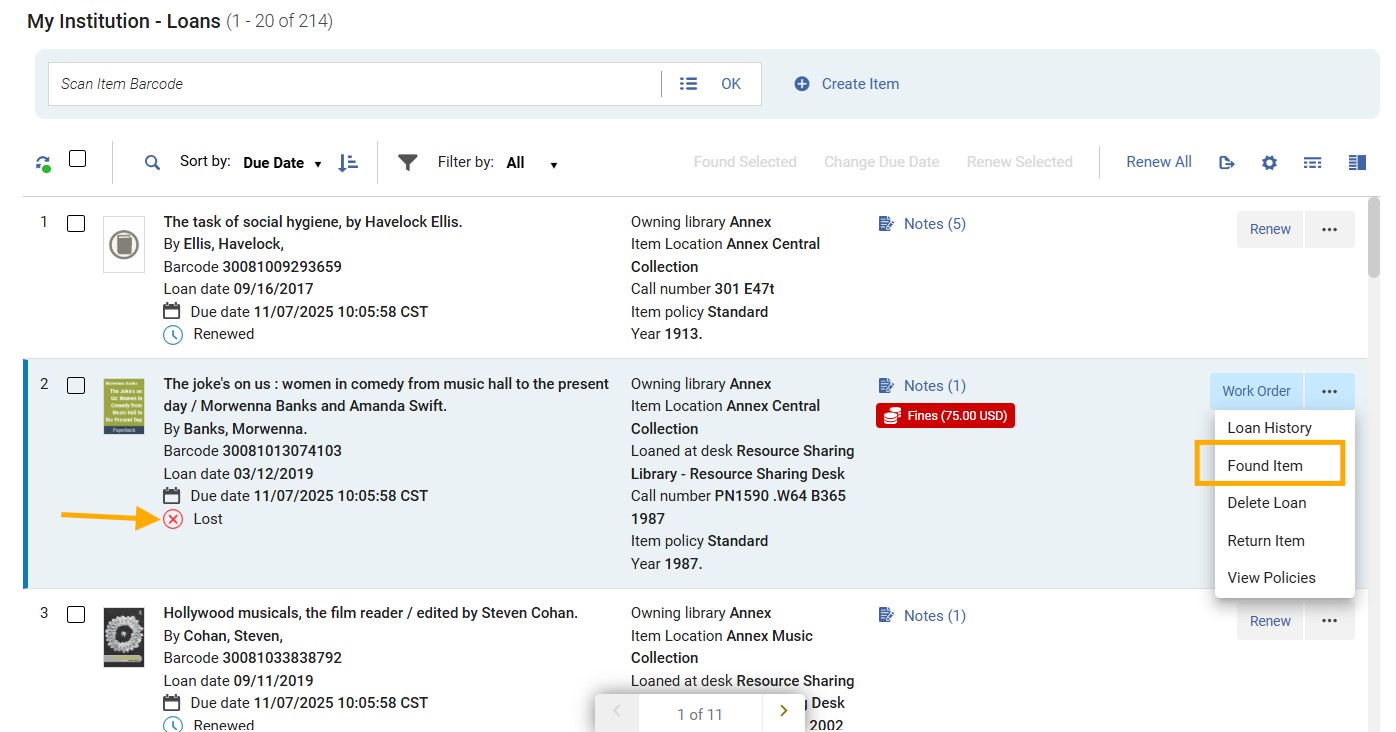Open the filter funnel icon

click(x=408, y=161)
